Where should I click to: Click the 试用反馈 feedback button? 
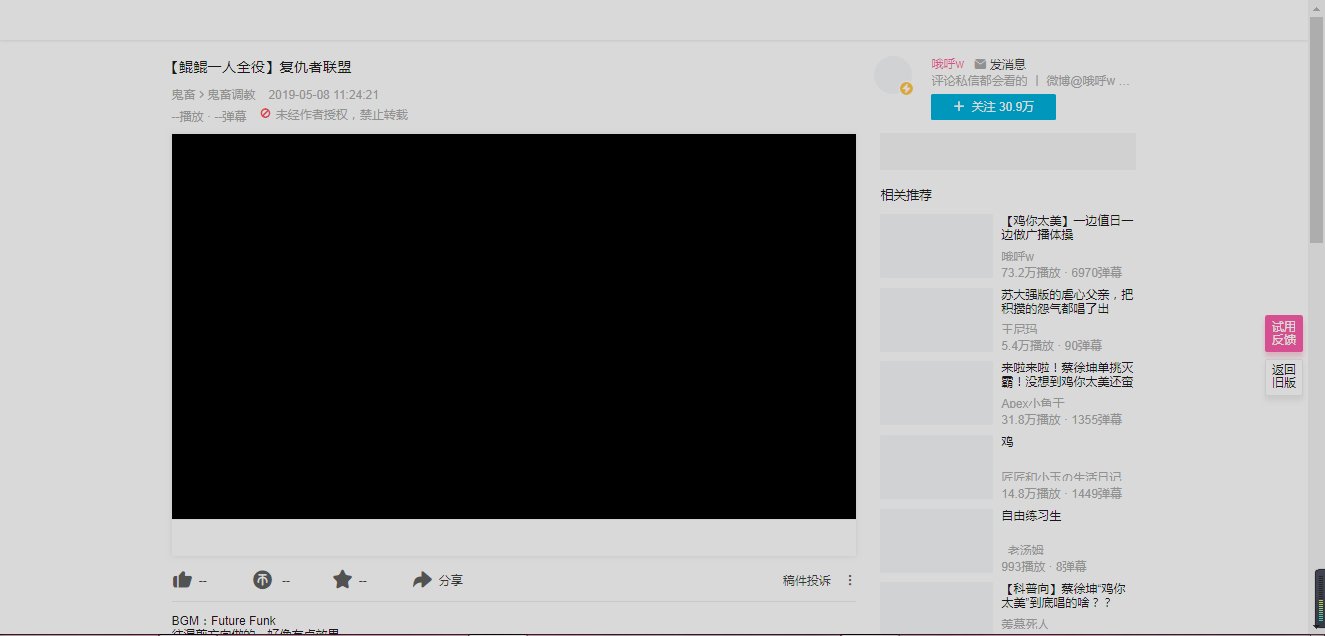1283,333
